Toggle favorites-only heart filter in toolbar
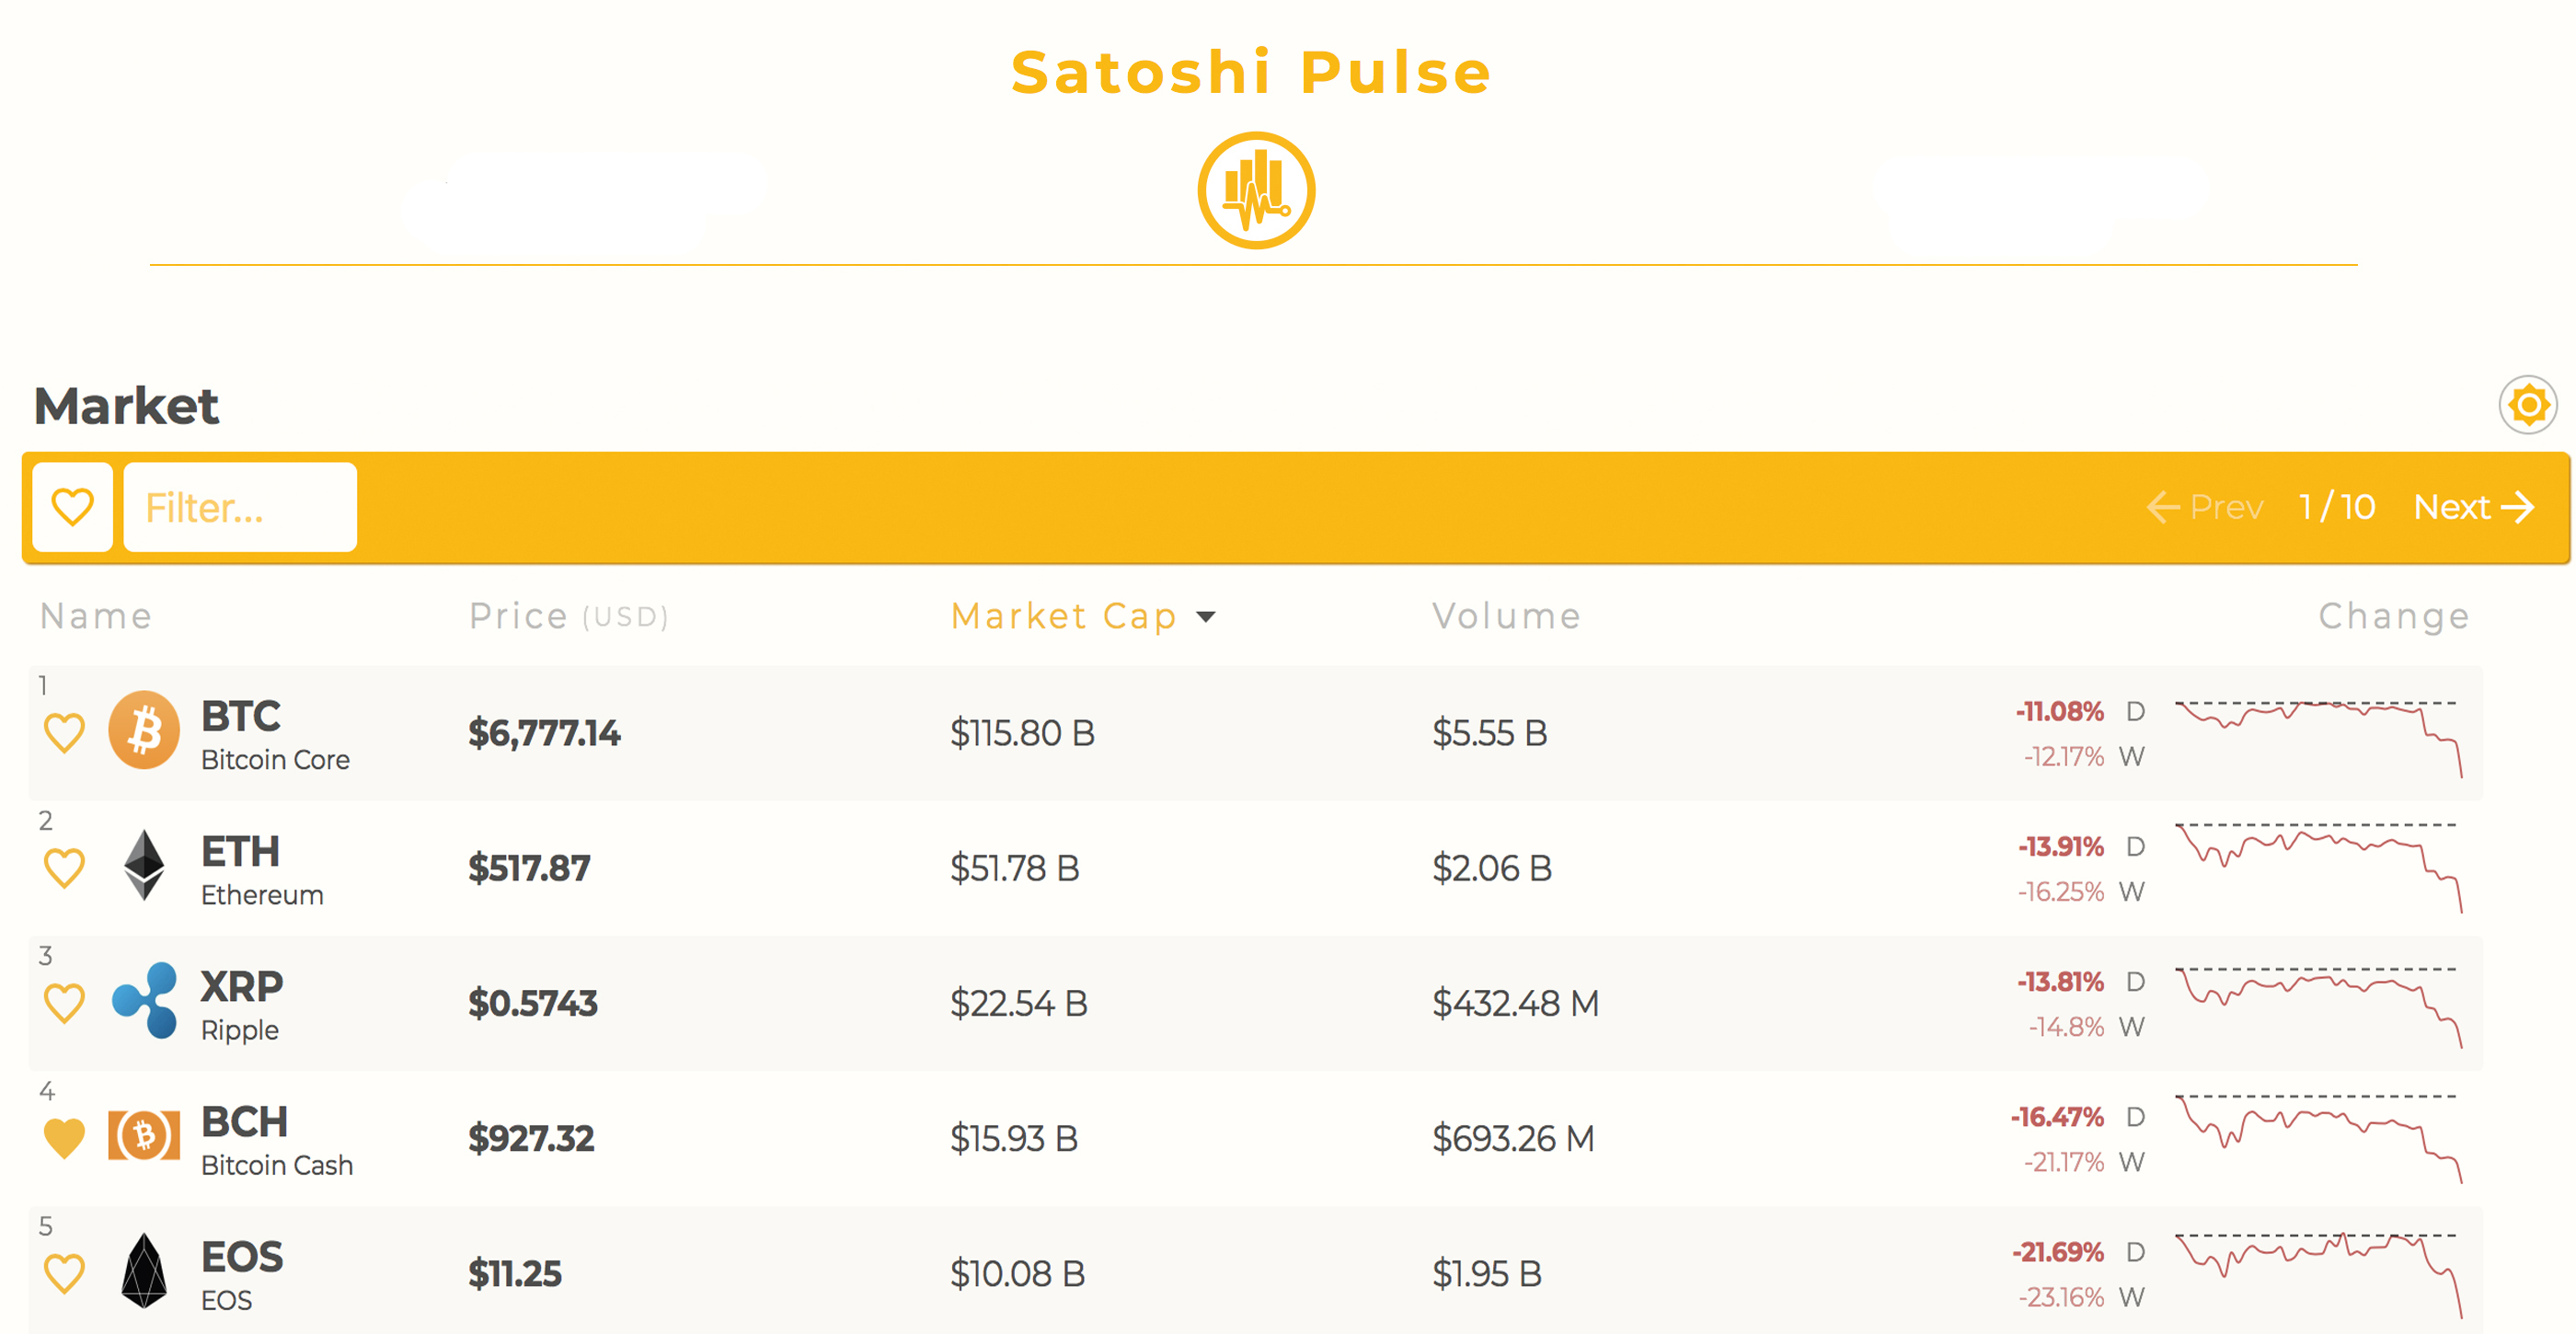Viewport: 2576px width, 1334px height. click(x=72, y=507)
